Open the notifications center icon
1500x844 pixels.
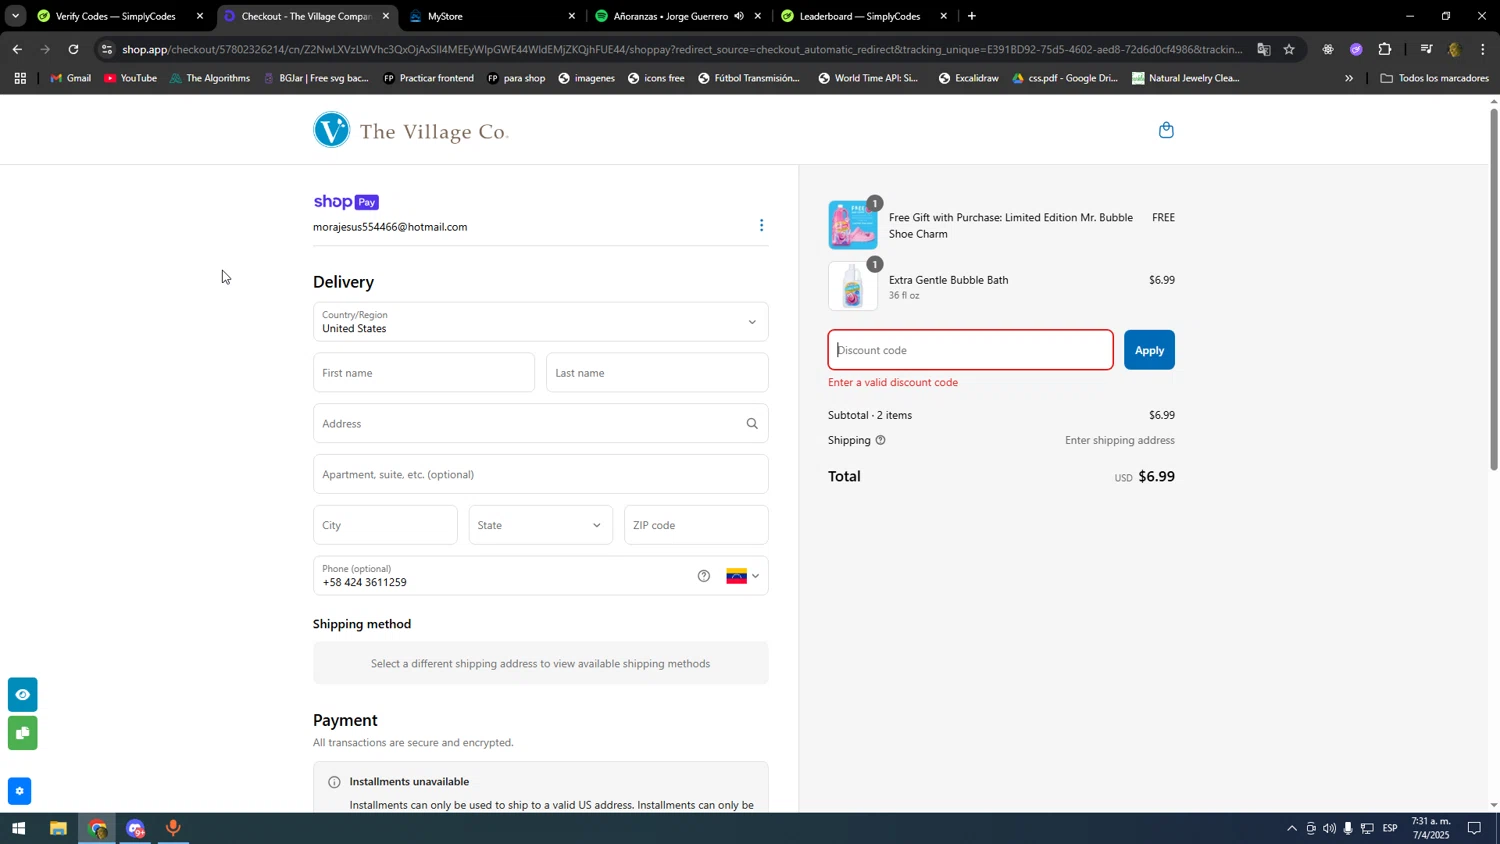click(1474, 828)
